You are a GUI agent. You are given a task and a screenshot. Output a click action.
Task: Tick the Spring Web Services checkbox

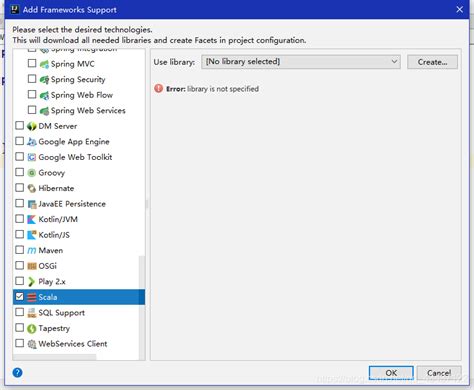tap(32, 110)
